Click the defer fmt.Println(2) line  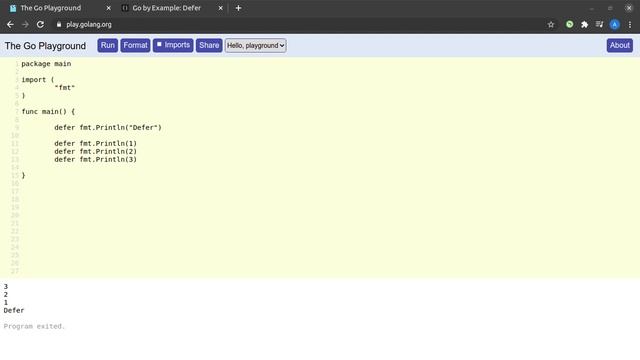point(96,151)
